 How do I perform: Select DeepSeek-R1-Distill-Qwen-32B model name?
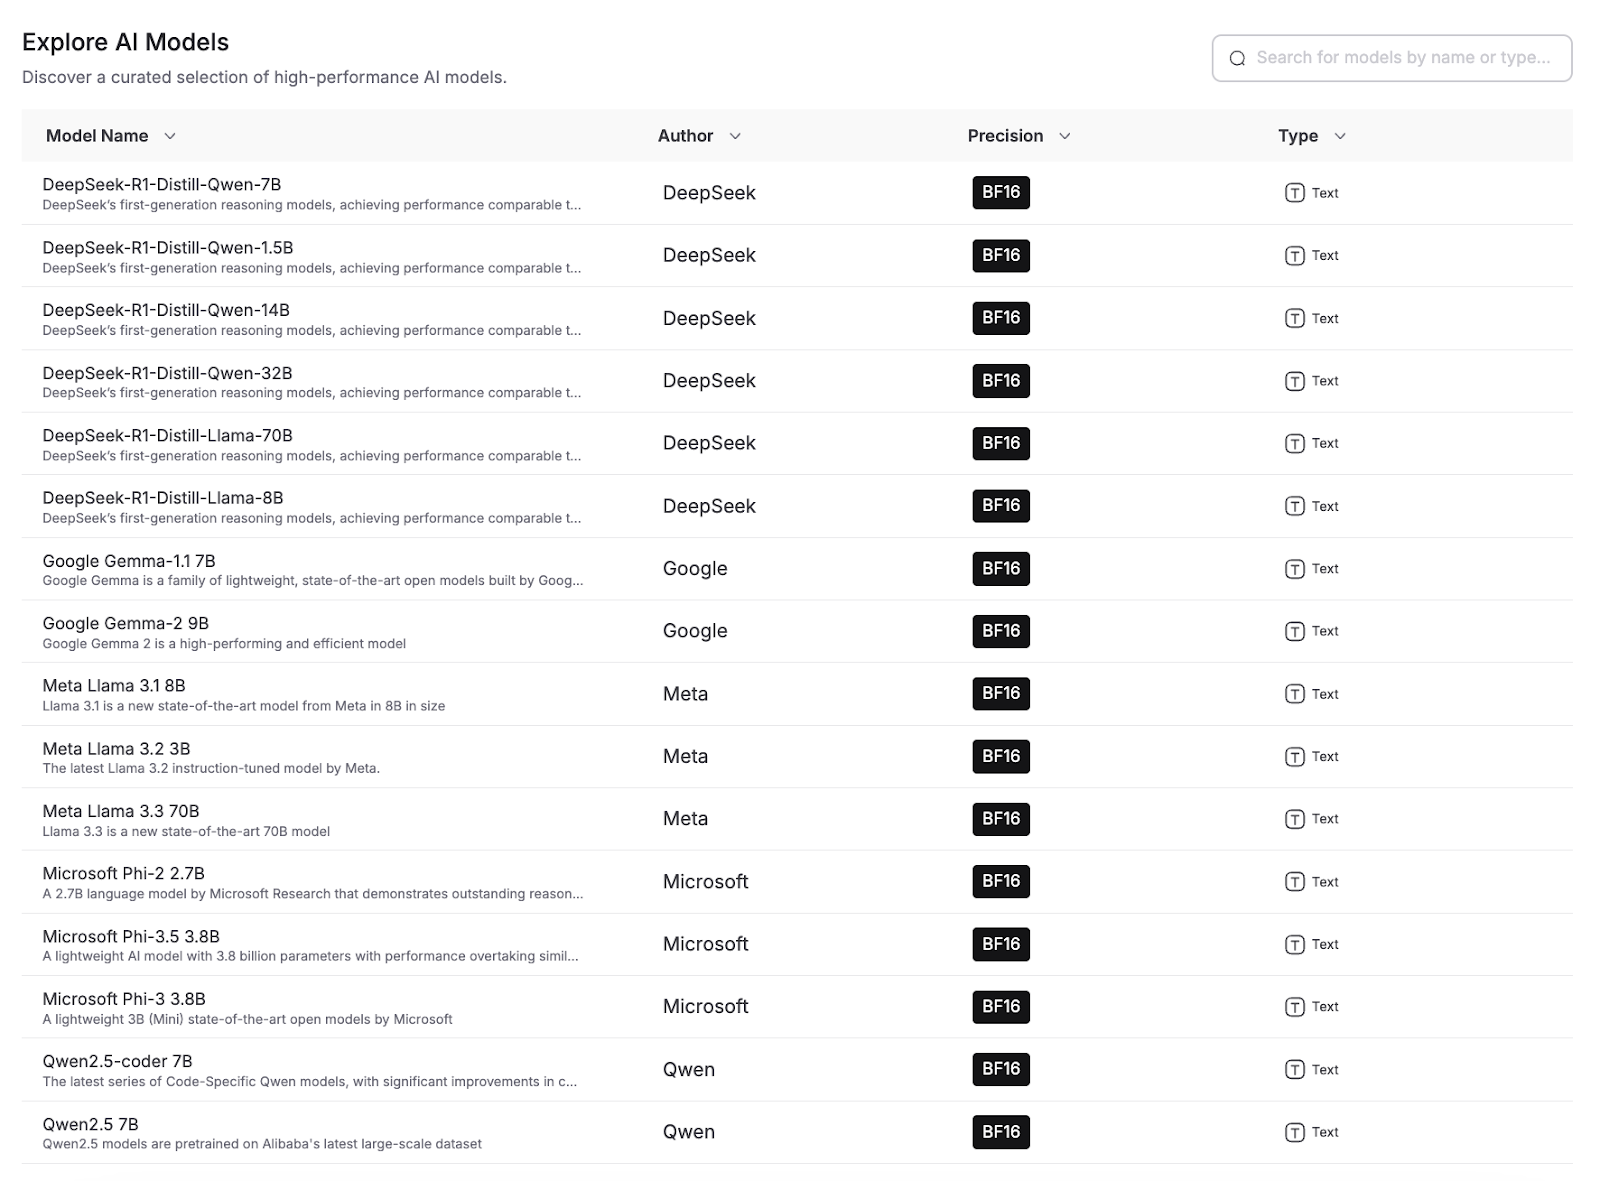click(168, 373)
